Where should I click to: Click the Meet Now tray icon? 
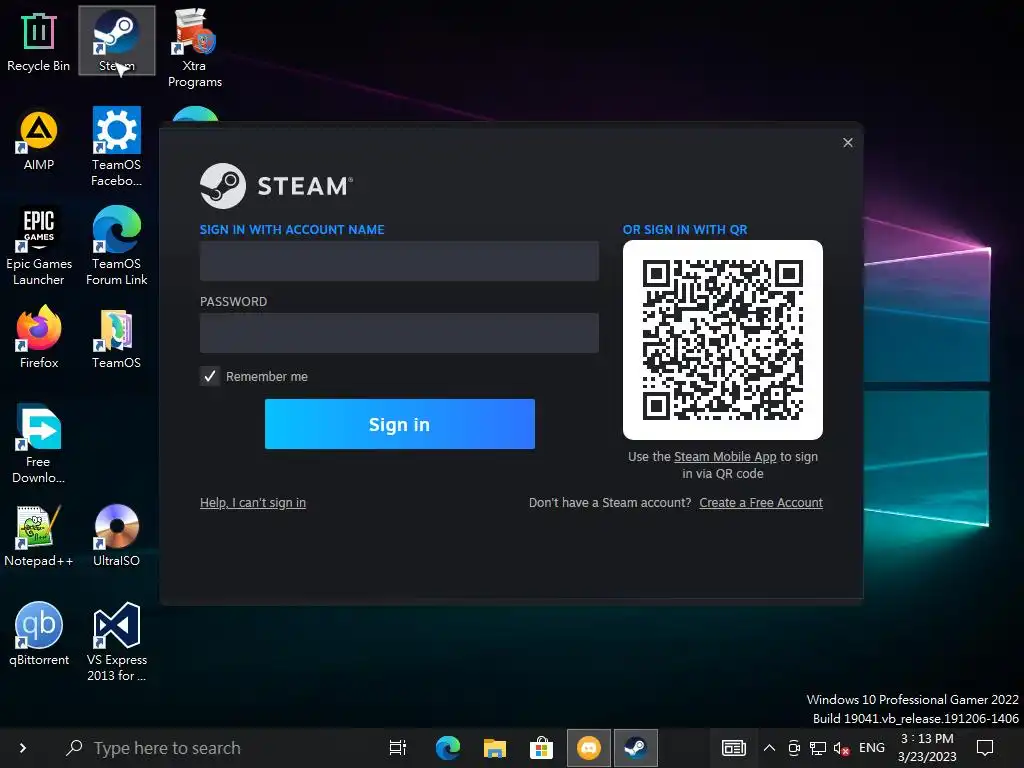793,748
